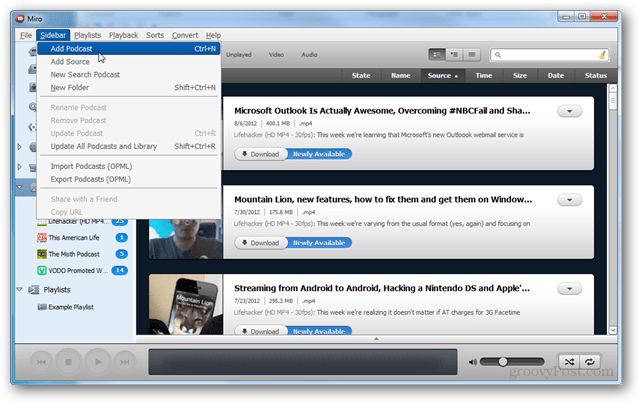Select This American Life podcast

coord(74,238)
